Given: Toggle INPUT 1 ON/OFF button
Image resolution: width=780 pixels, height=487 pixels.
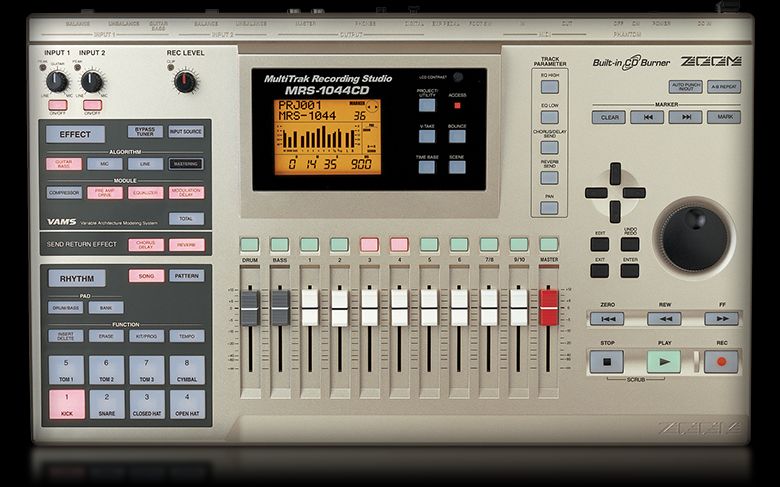Looking at the screenshot, I should point(58,105).
